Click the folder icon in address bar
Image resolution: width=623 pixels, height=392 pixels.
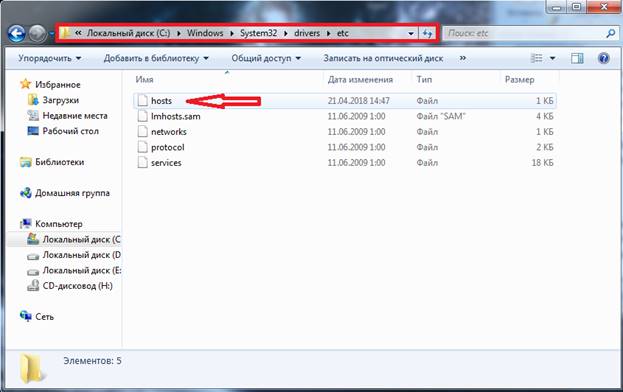point(66,33)
